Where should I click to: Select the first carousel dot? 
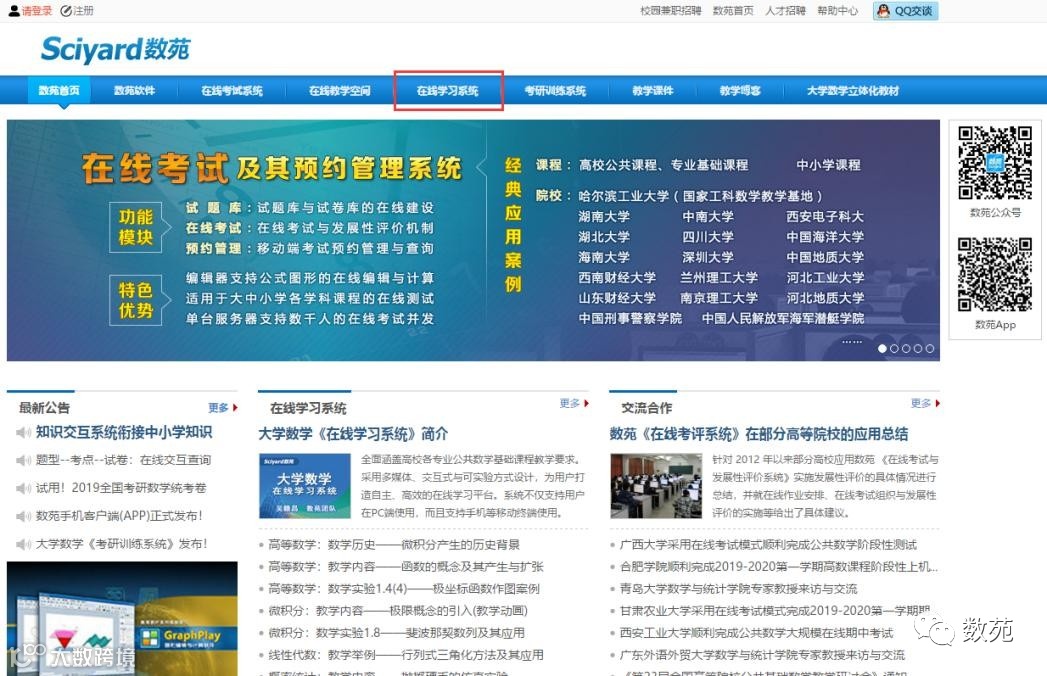click(882, 348)
